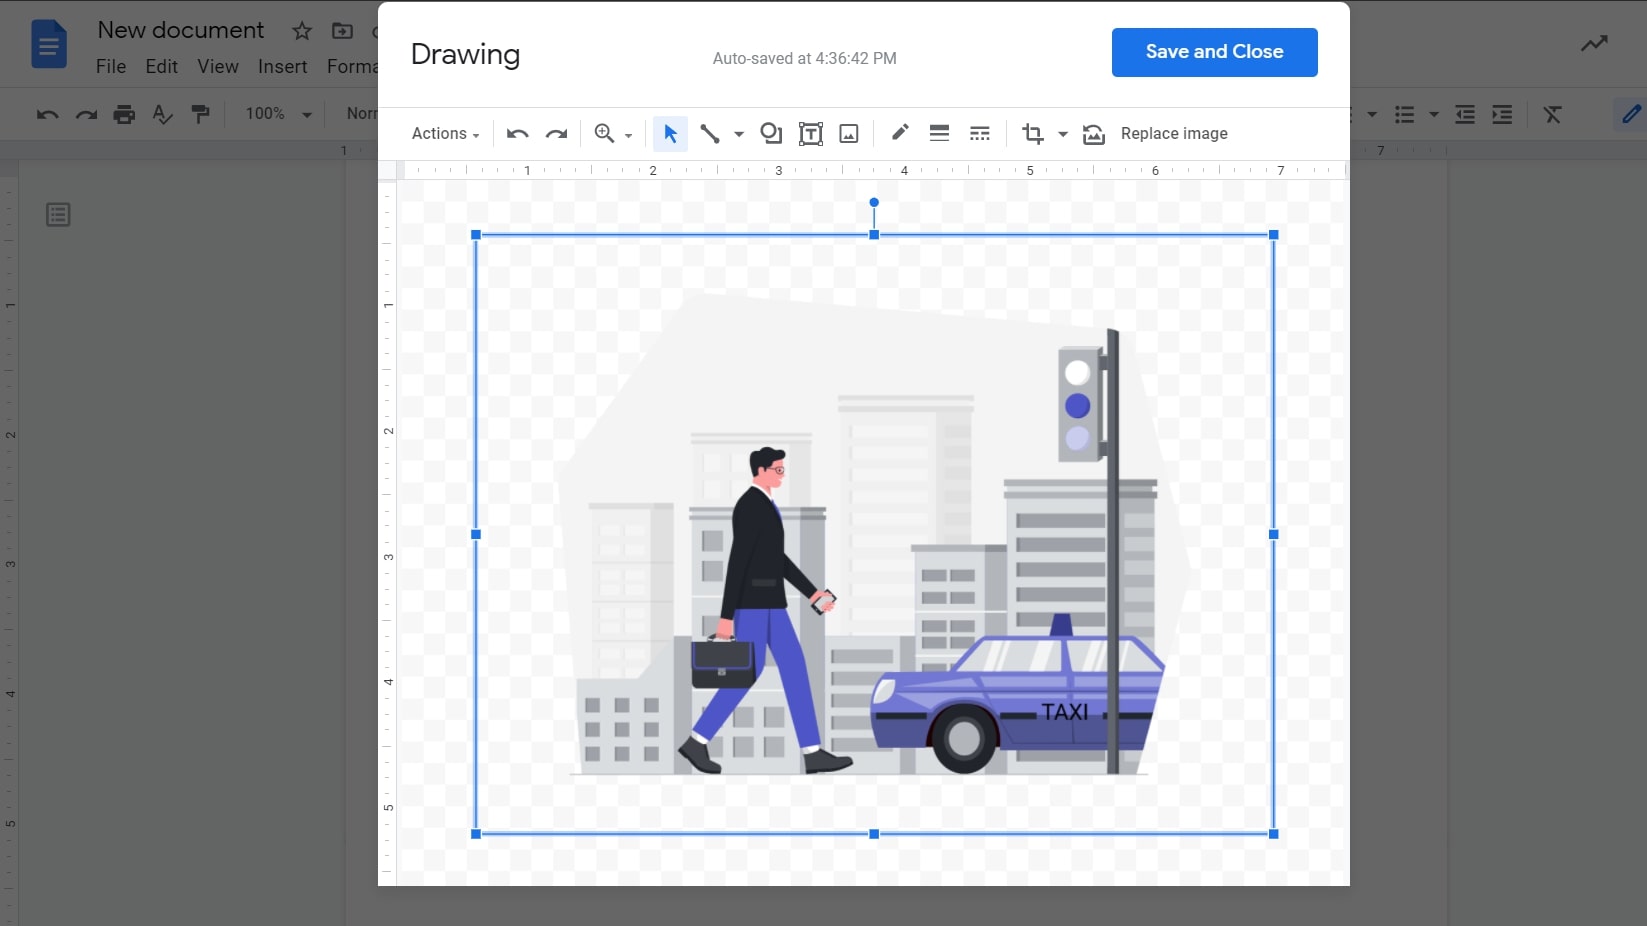1647x926 pixels.
Task: Open the Border color pencil tool
Action: 898,133
